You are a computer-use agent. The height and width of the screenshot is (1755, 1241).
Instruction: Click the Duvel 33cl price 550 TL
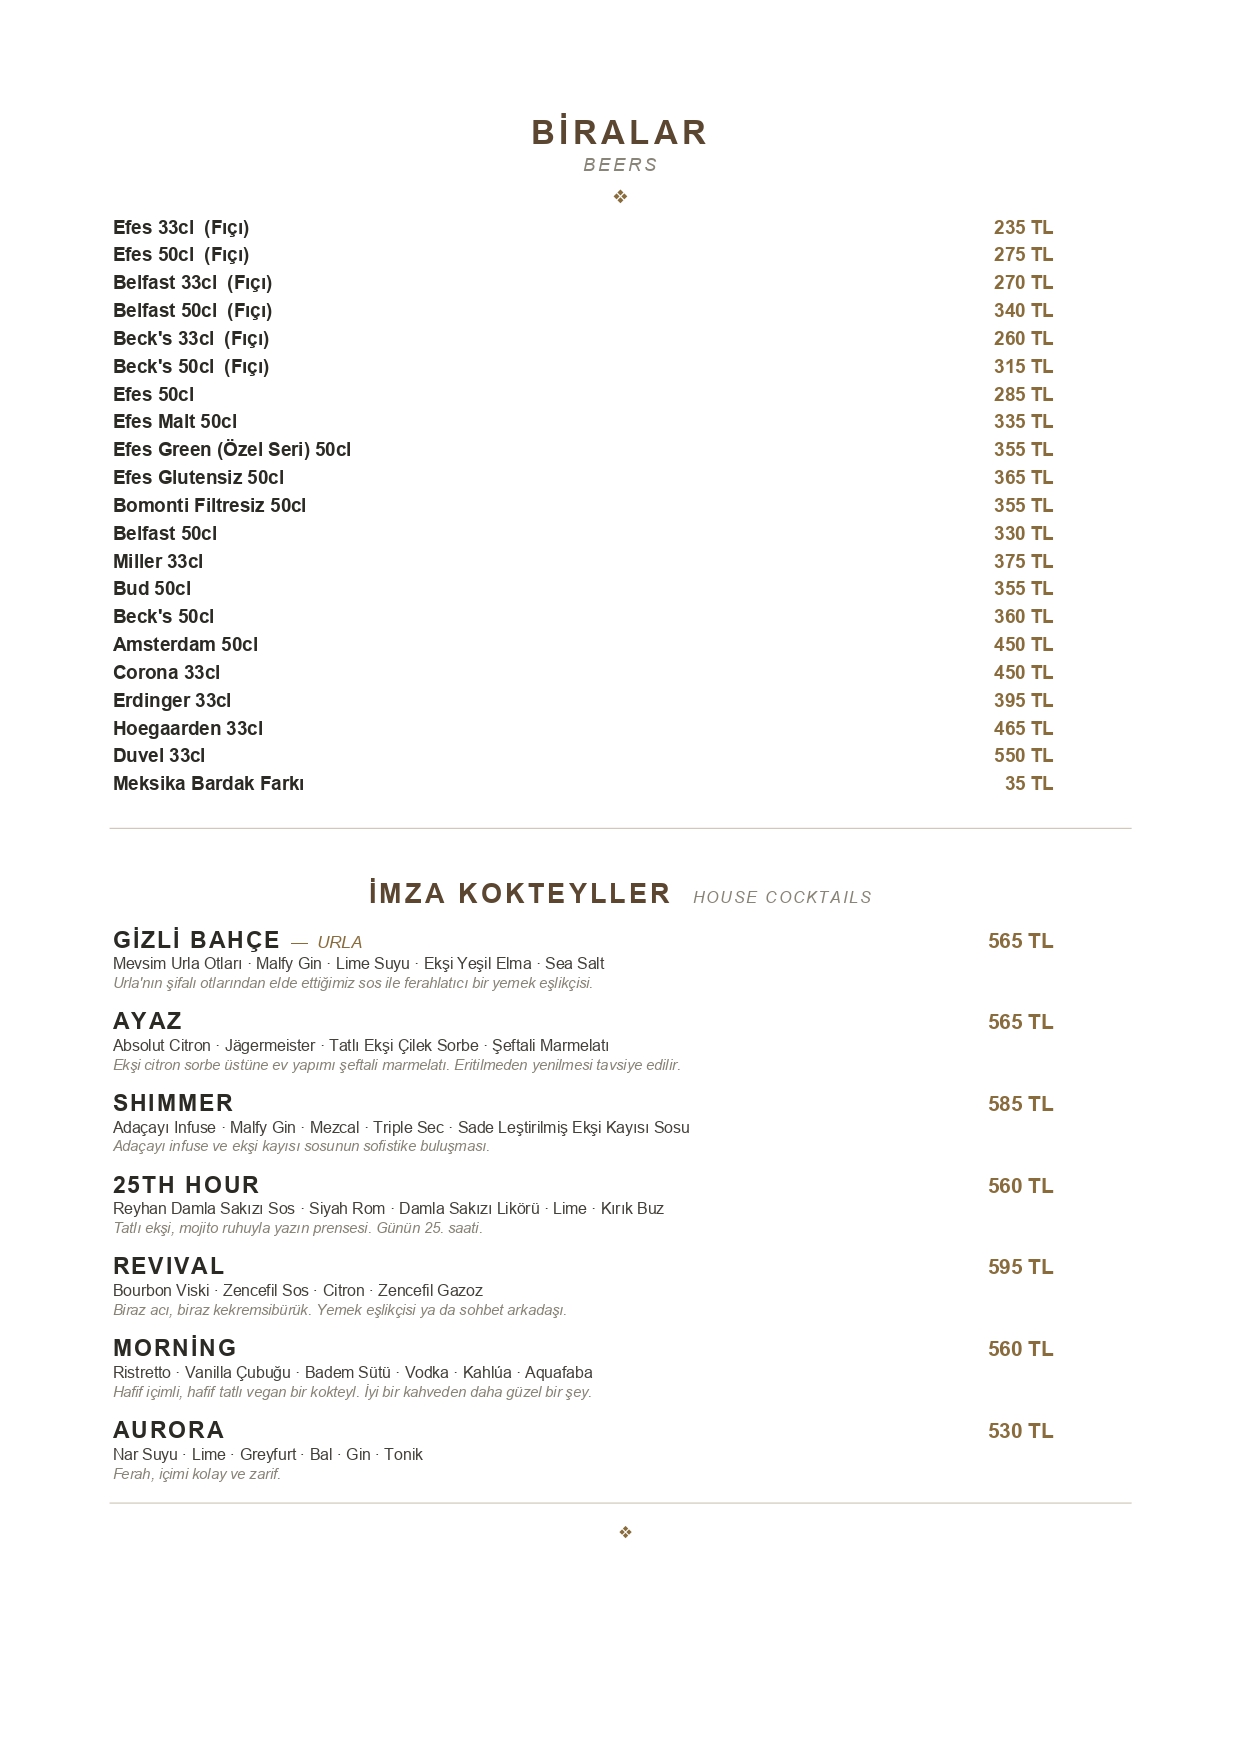(x=1023, y=756)
